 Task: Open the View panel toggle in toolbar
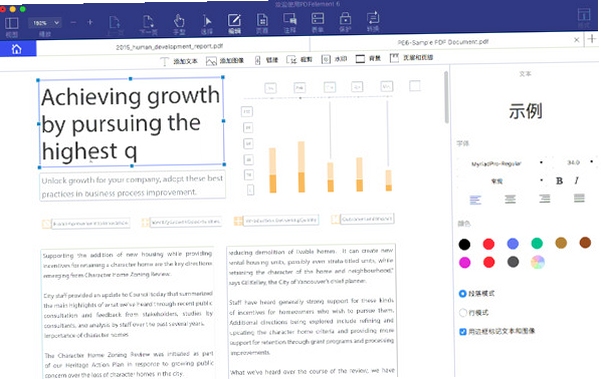tap(11, 26)
